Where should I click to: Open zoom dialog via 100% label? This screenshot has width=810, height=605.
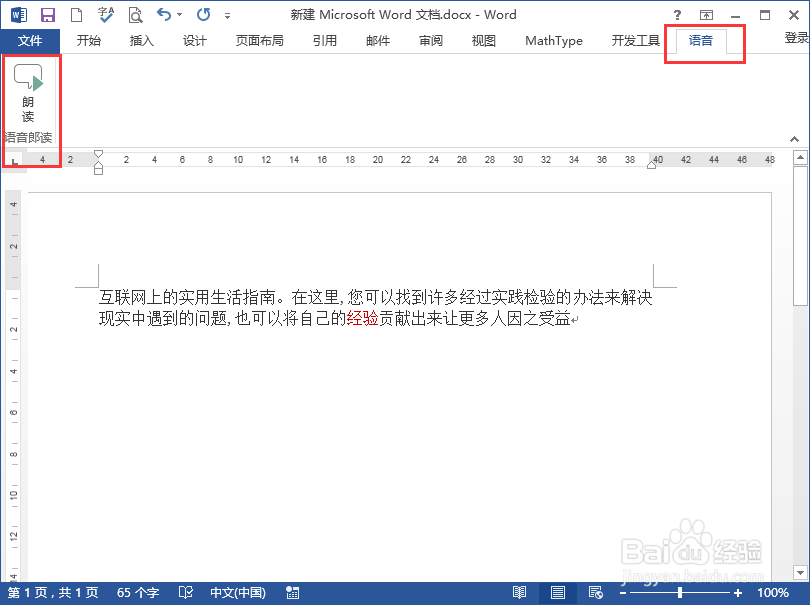pyautogui.click(x=773, y=593)
